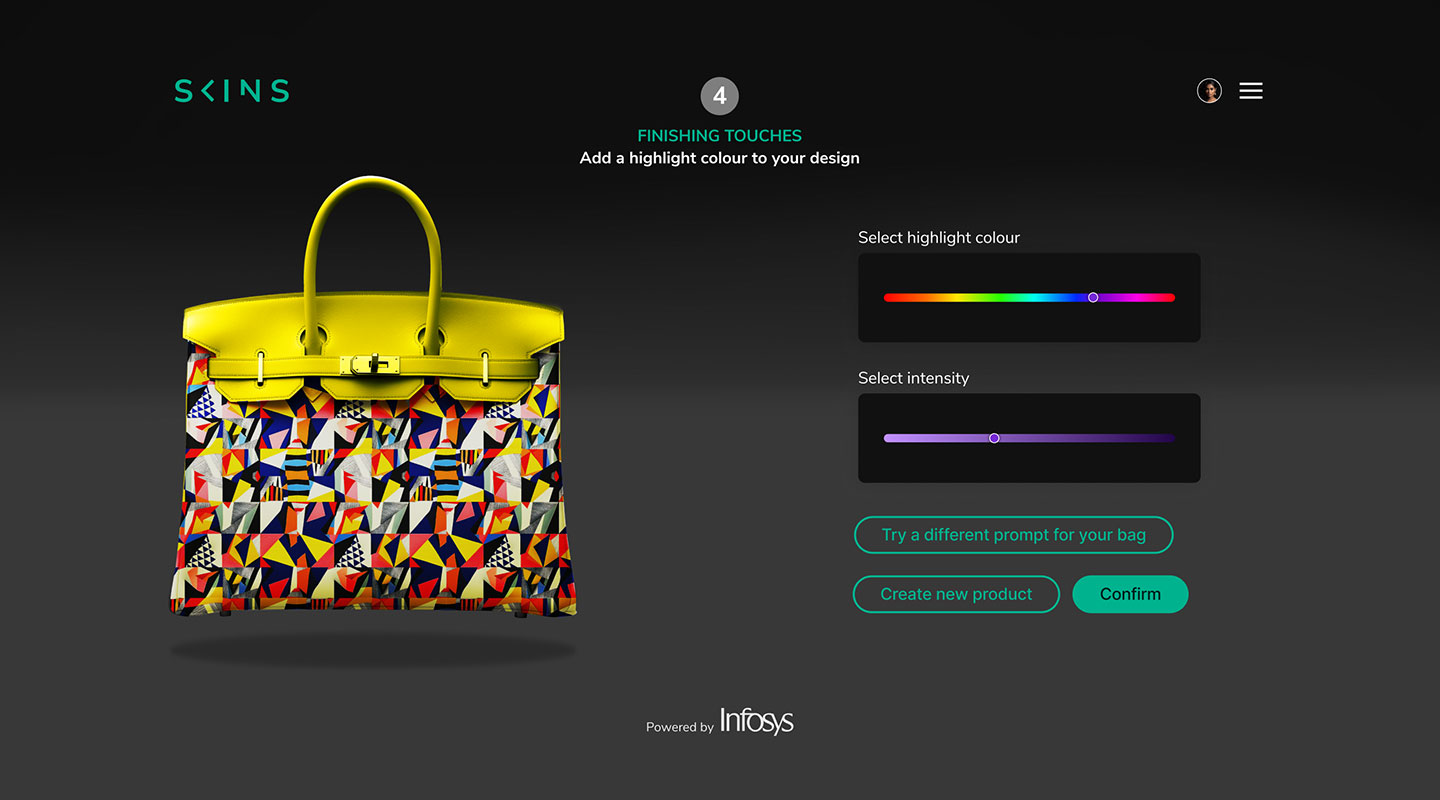
Task: Open the hamburger menu icon
Action: 1251,91
